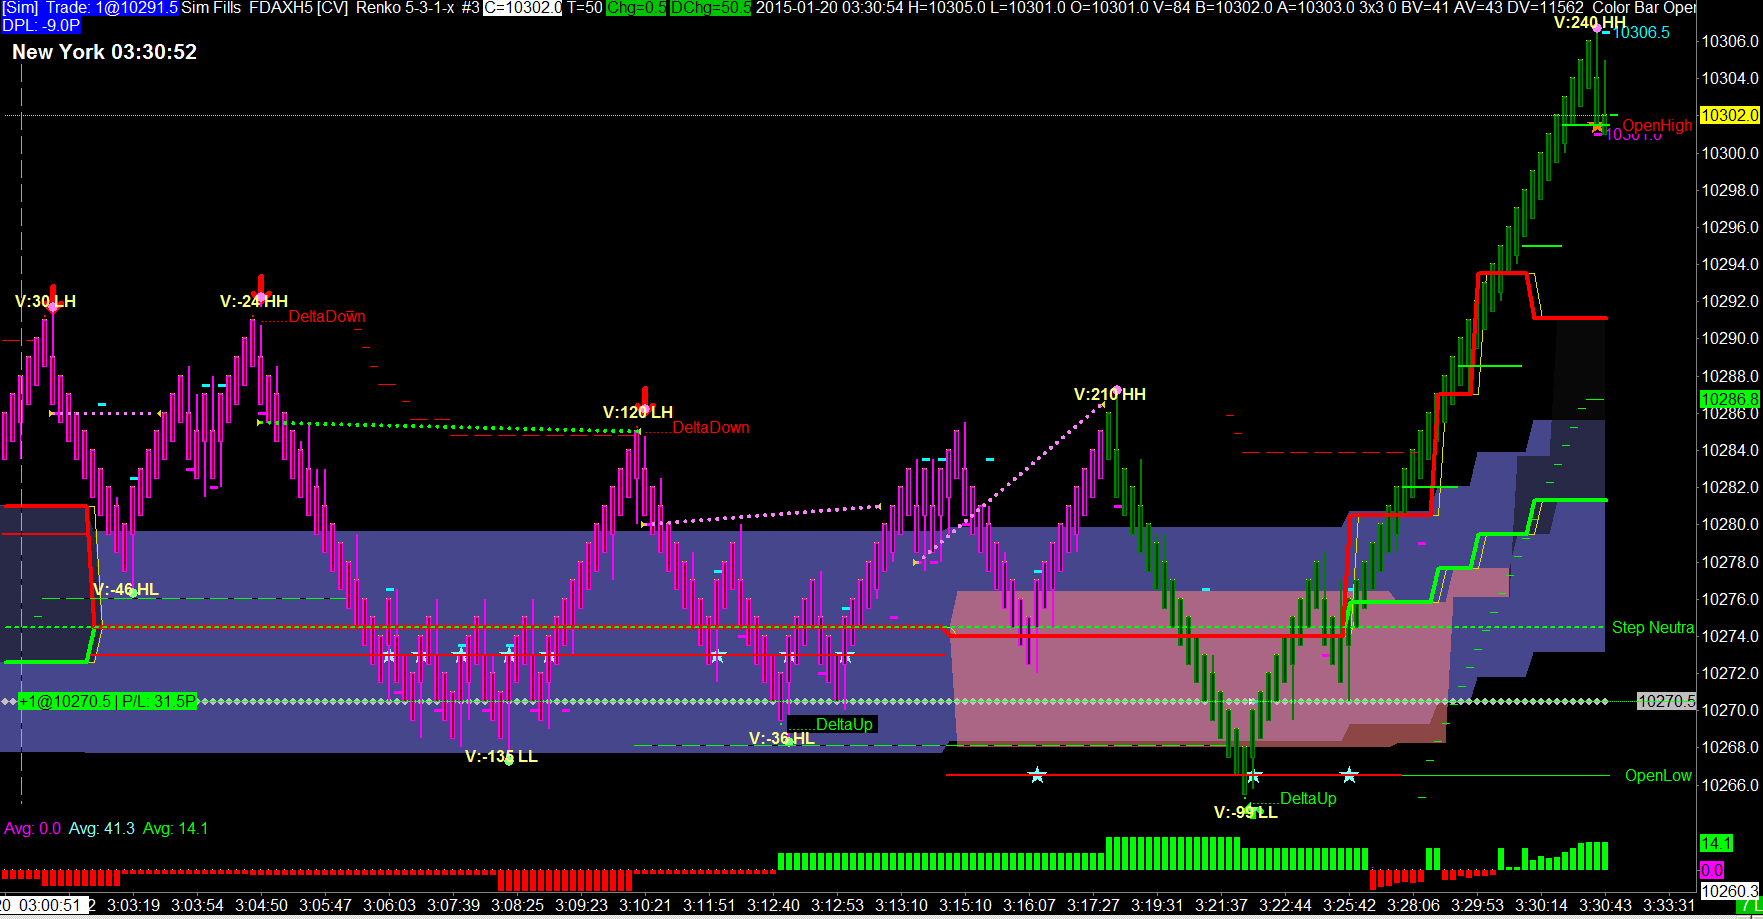
Task: Click the 3:33:31 time axis label
Action: pyautogui.click(x=1669, y=905)
